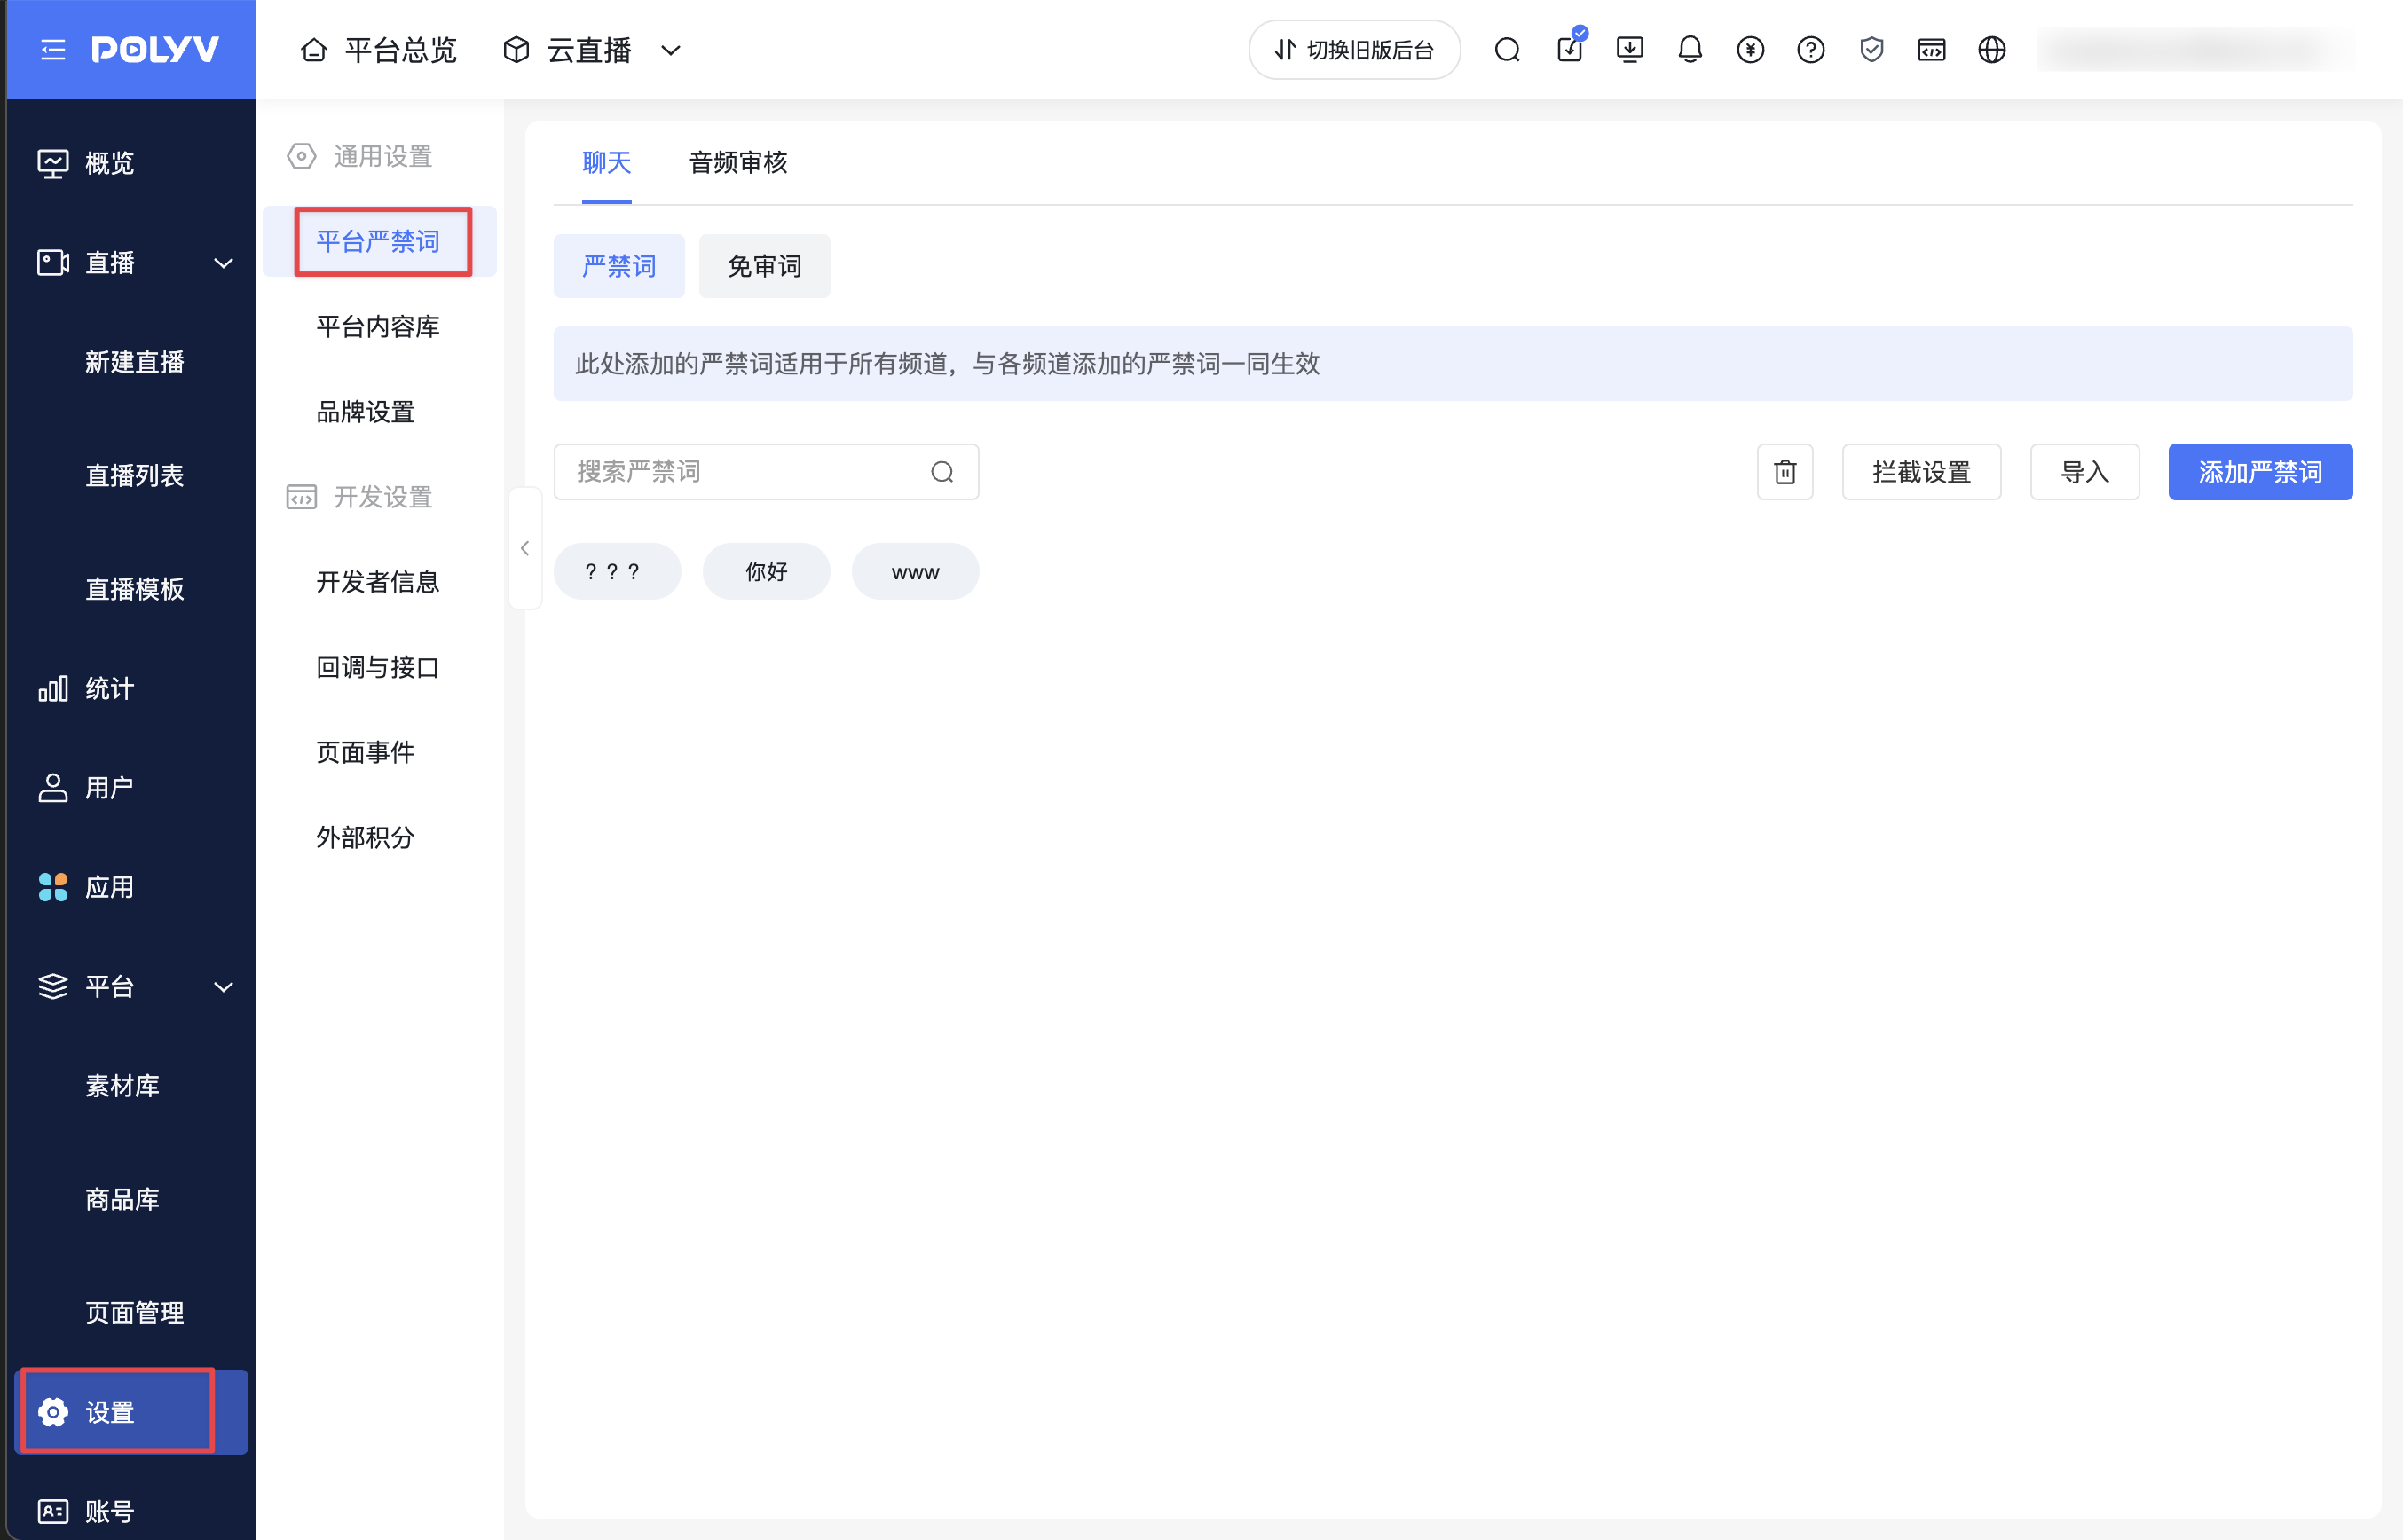
Task: Select the ？？？ banned word tag
Action: [617, 571]
